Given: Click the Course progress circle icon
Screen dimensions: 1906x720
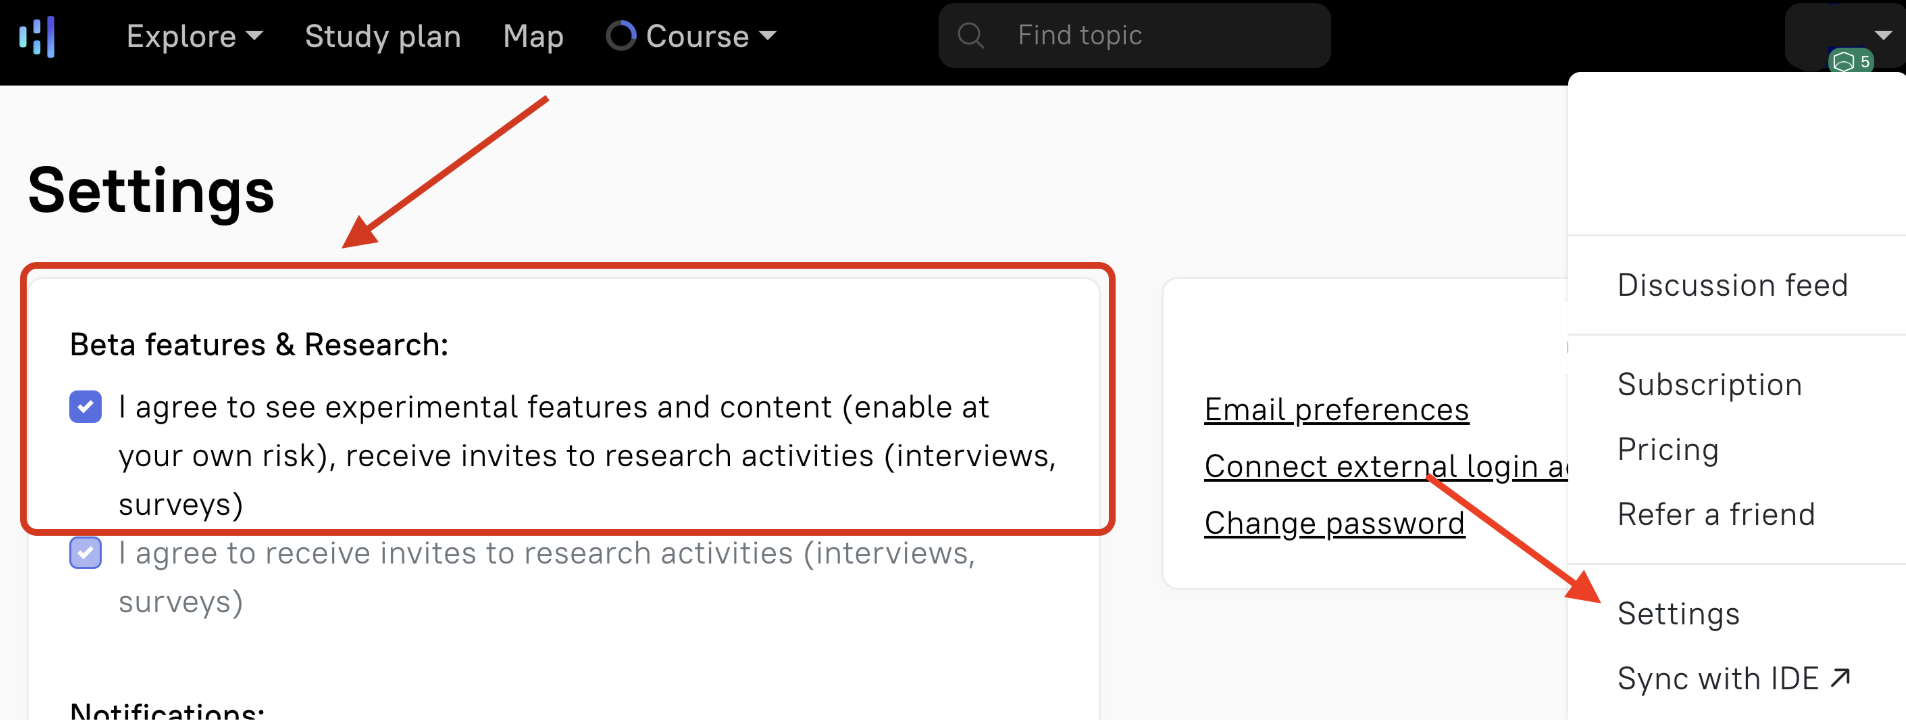Looking at the screenshot, I should (621, 36).
